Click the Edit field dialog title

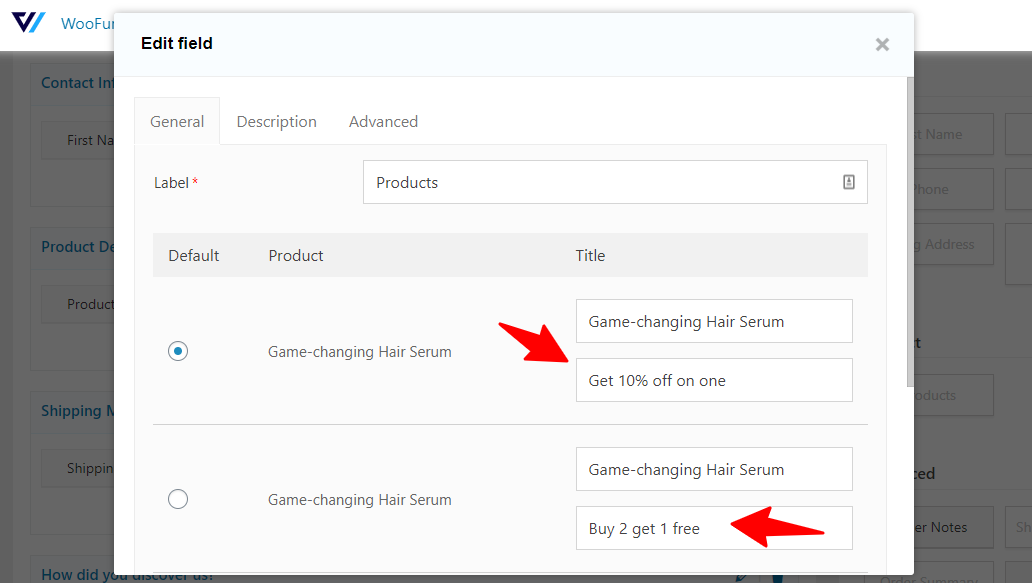coord(176,43)
